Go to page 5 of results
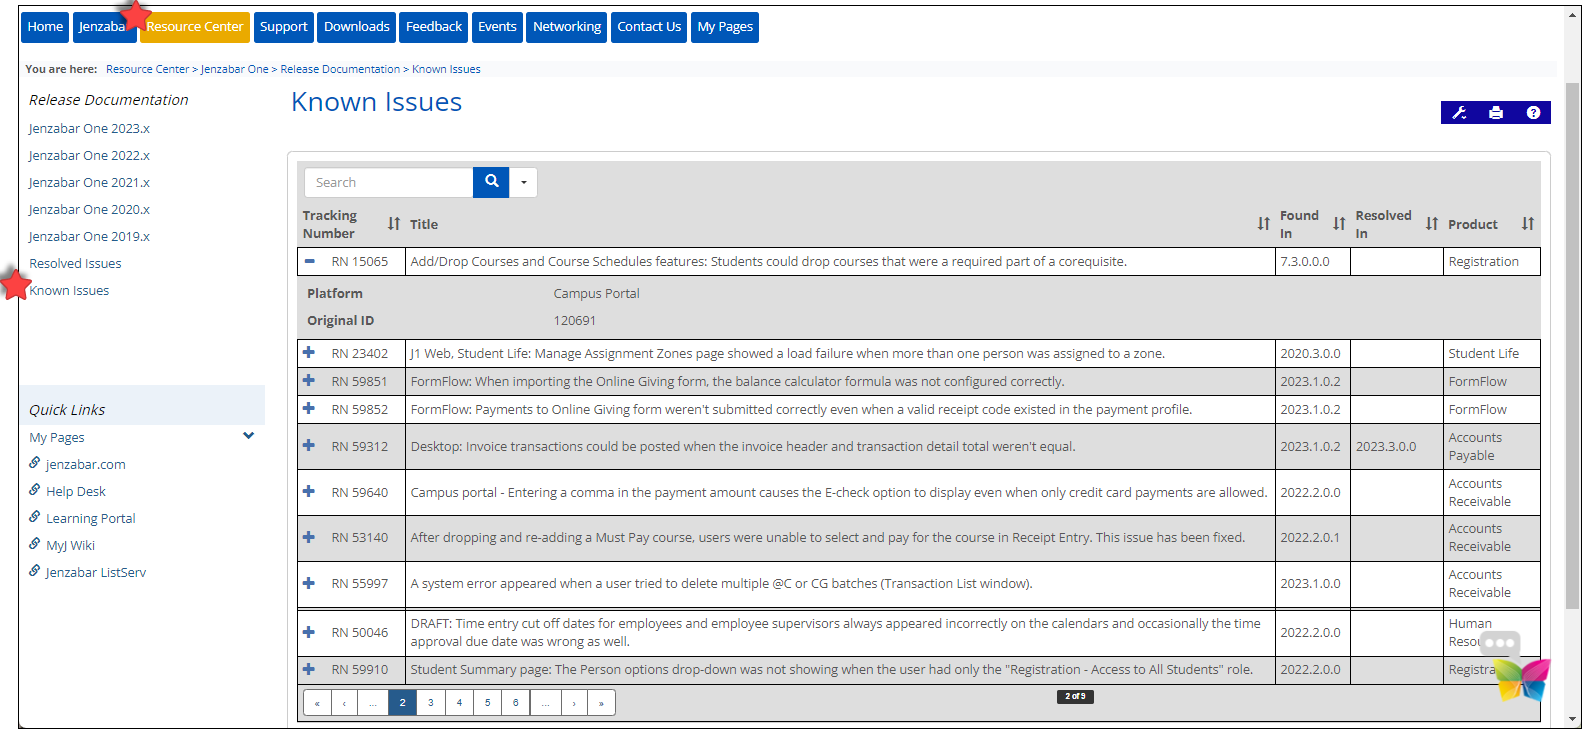Viewport: 1582px width, 729px height. [x=487, y=703]
